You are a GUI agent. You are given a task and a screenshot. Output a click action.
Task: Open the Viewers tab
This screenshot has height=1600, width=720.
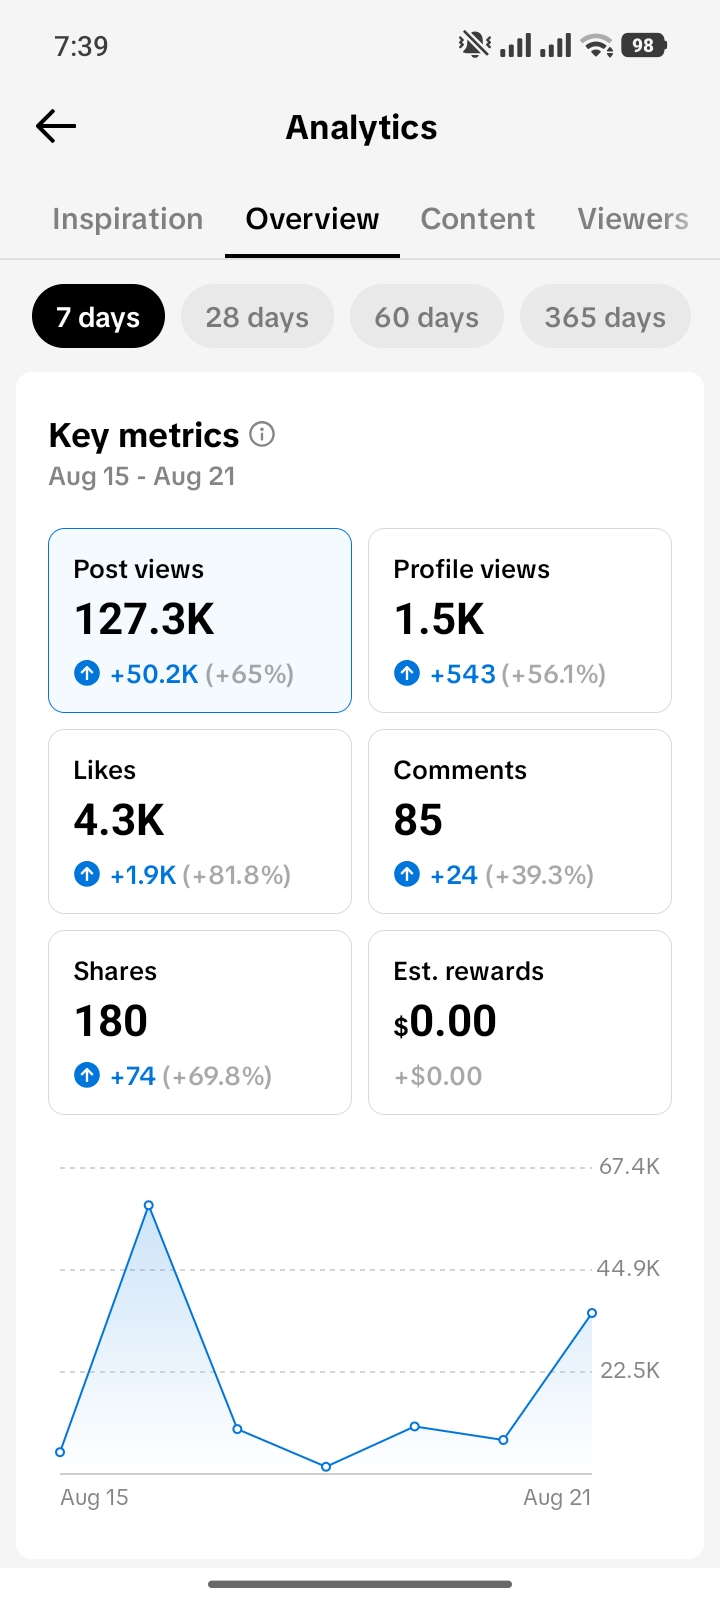tap(633, 219)
